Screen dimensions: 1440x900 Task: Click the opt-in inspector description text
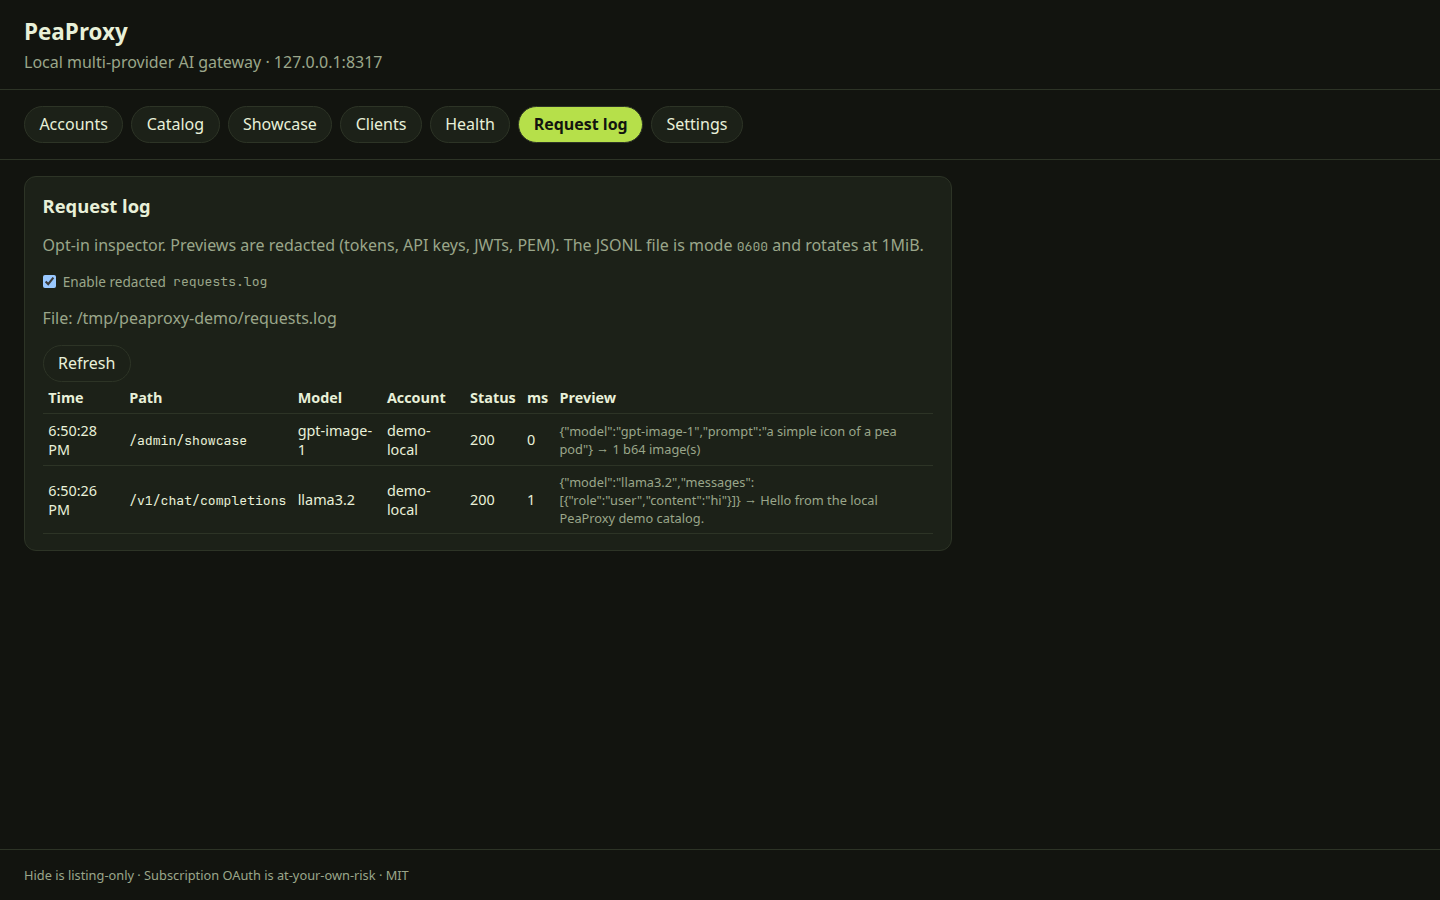point(483,245)
